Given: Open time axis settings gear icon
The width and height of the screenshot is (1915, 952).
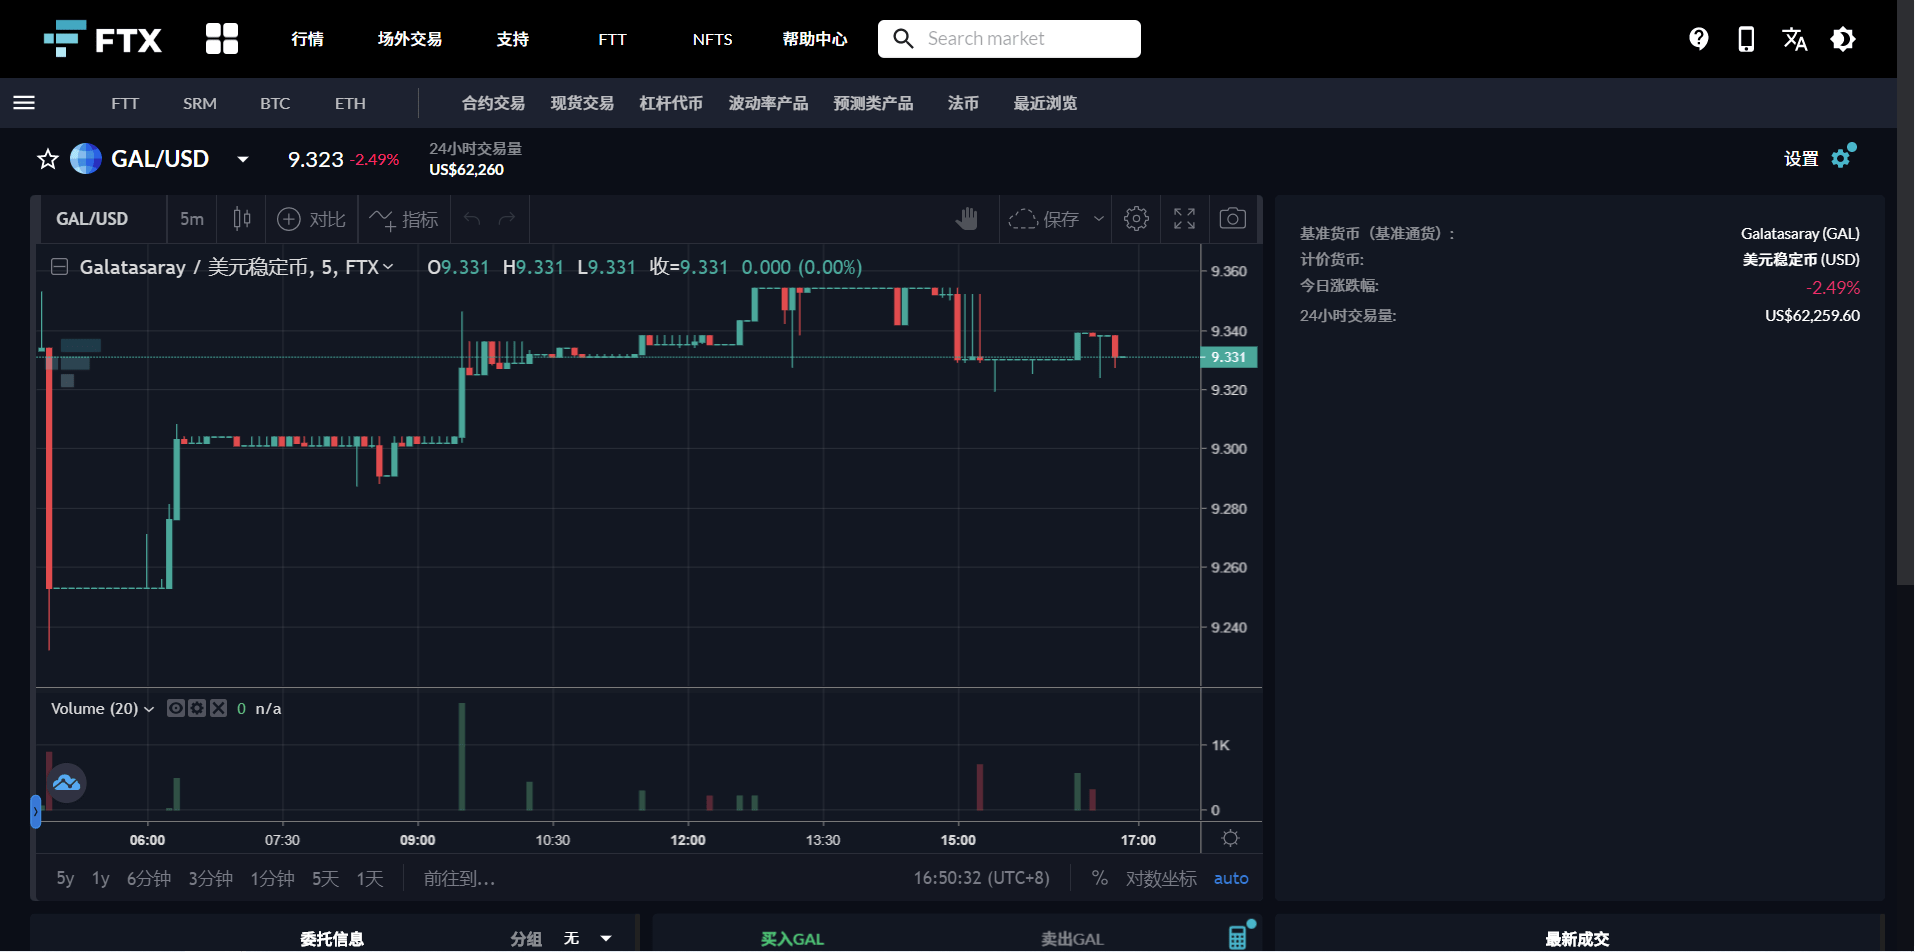Looking at the screenshot, I should point(1230,838).
